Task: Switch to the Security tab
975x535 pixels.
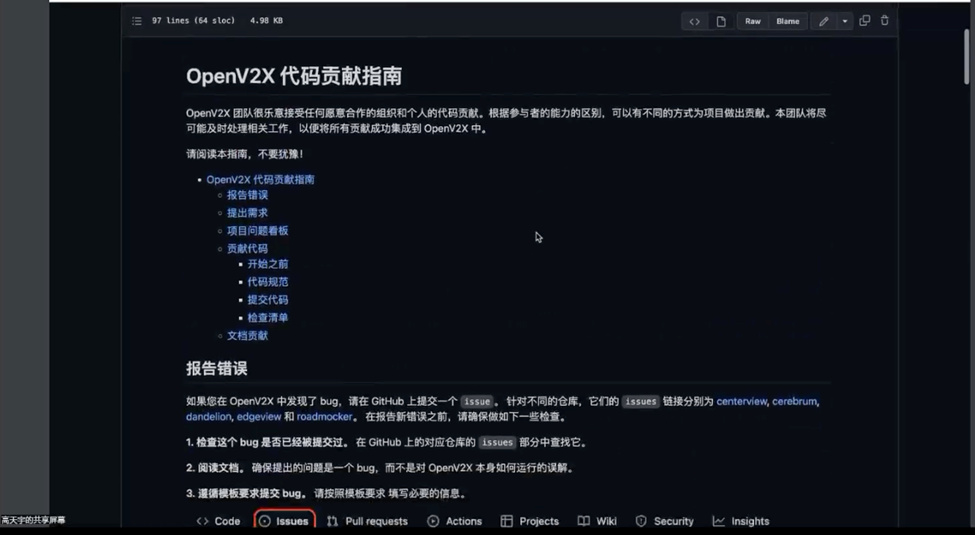Action: [x=665, y=521]
